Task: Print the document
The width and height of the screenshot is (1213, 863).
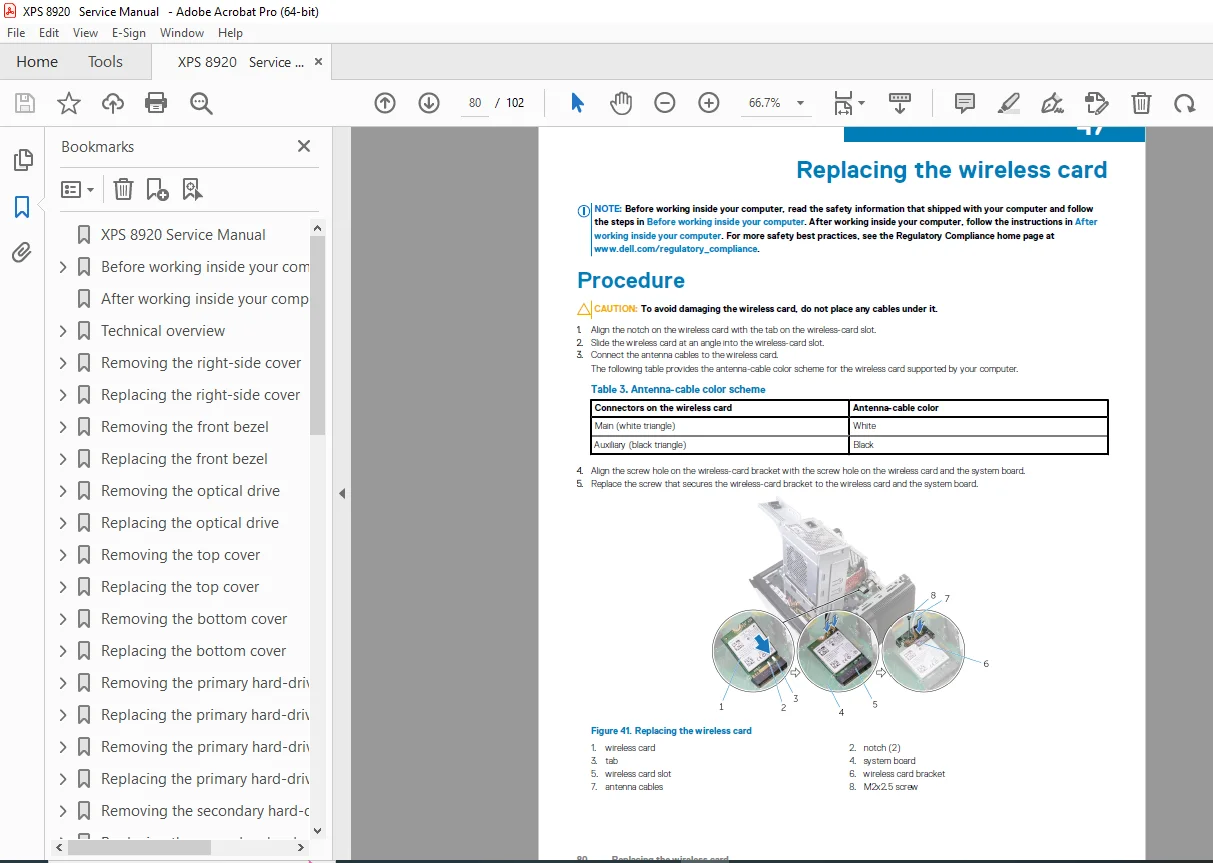Action: coord(156,103)
